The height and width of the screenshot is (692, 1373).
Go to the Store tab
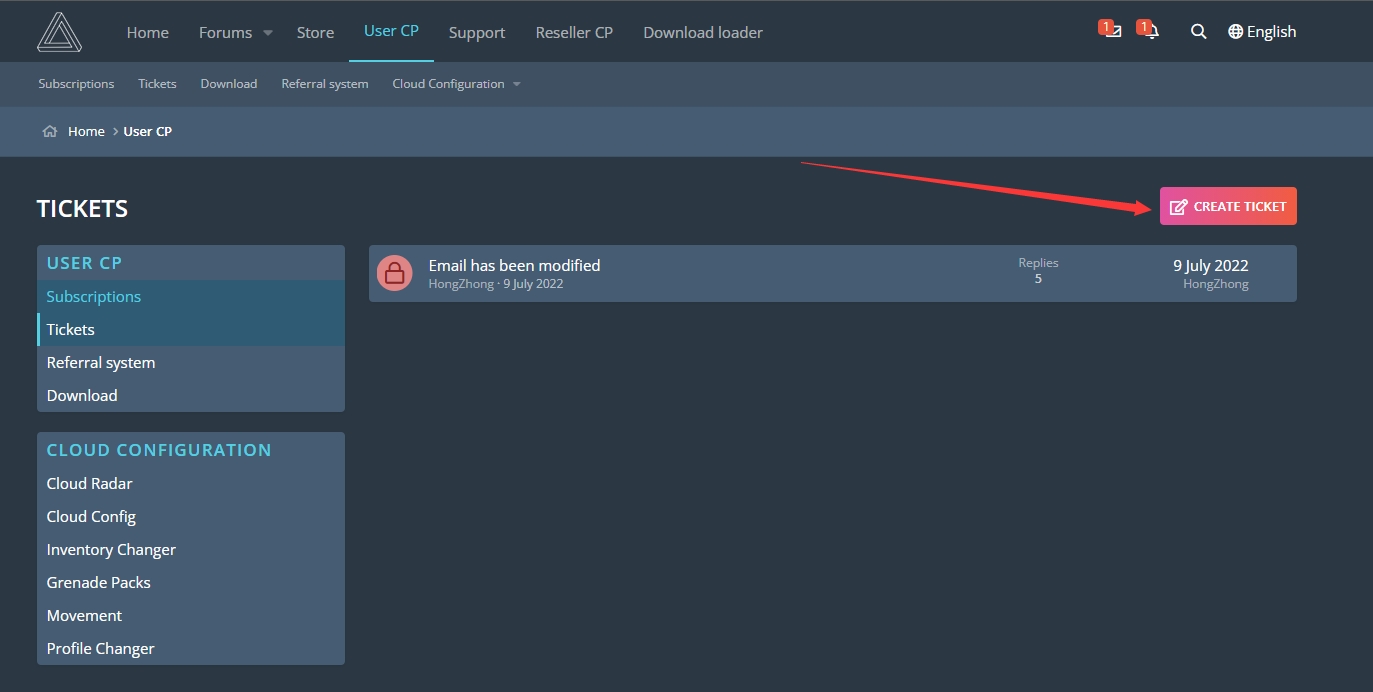click(315, 33)
